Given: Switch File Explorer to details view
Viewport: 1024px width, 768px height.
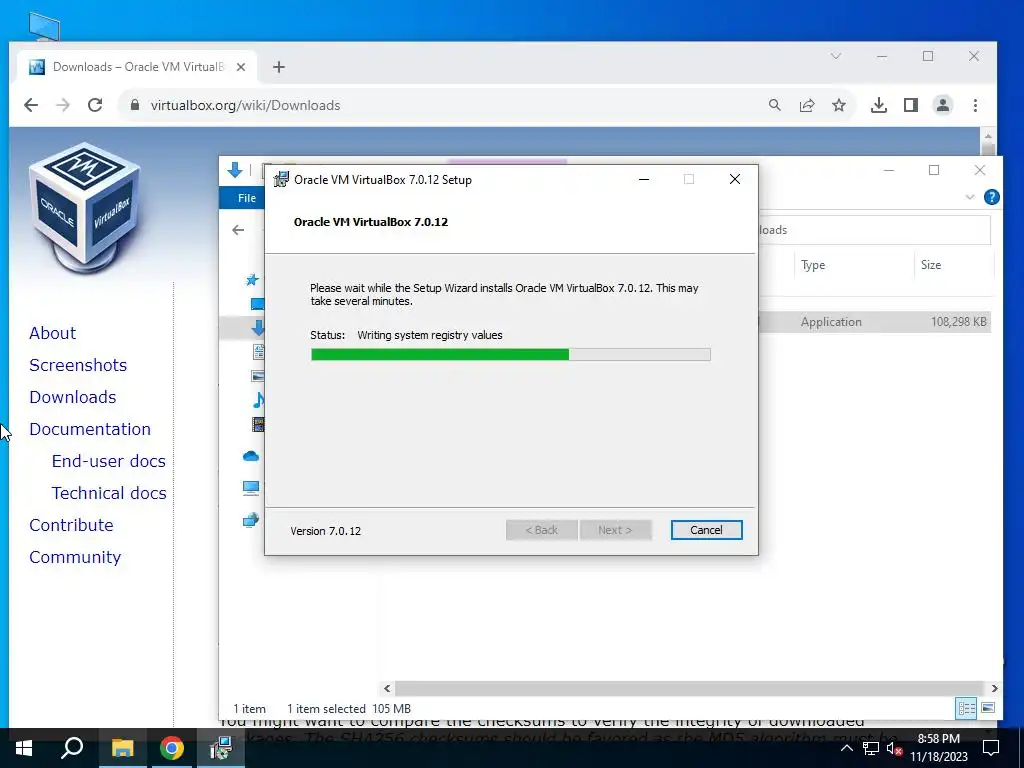Looking at the screenshot, I should point(967,708).
